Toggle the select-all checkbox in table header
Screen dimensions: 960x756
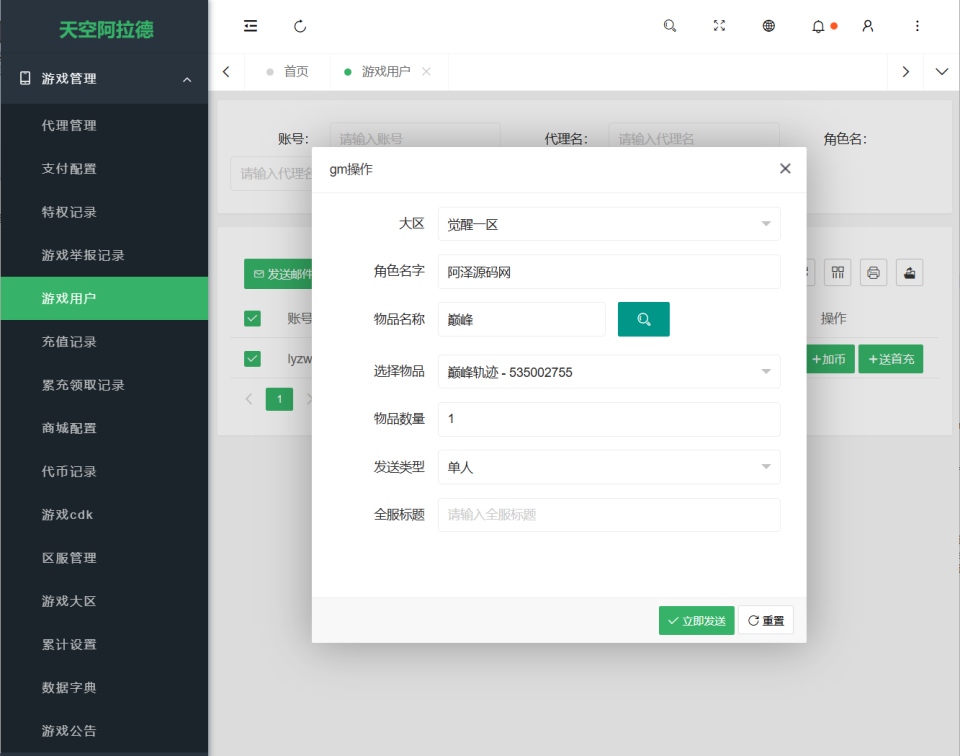251,318
